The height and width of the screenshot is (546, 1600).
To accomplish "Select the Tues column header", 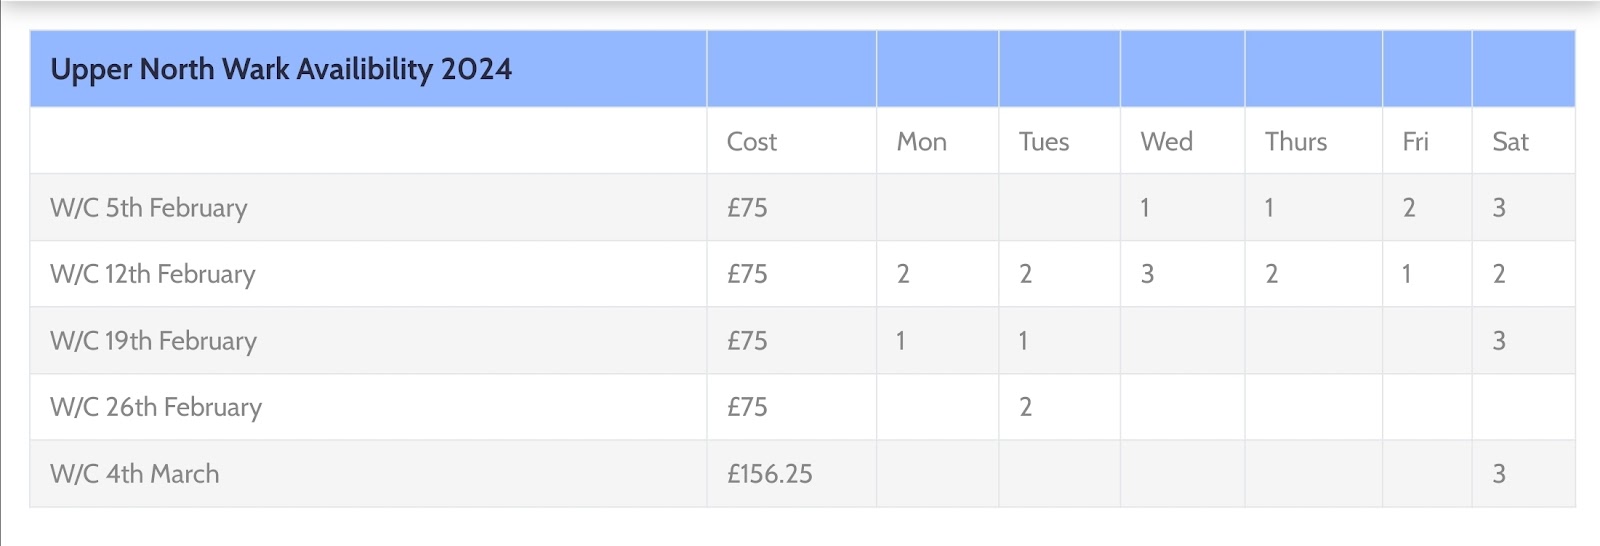I will tap(1043, 142).
